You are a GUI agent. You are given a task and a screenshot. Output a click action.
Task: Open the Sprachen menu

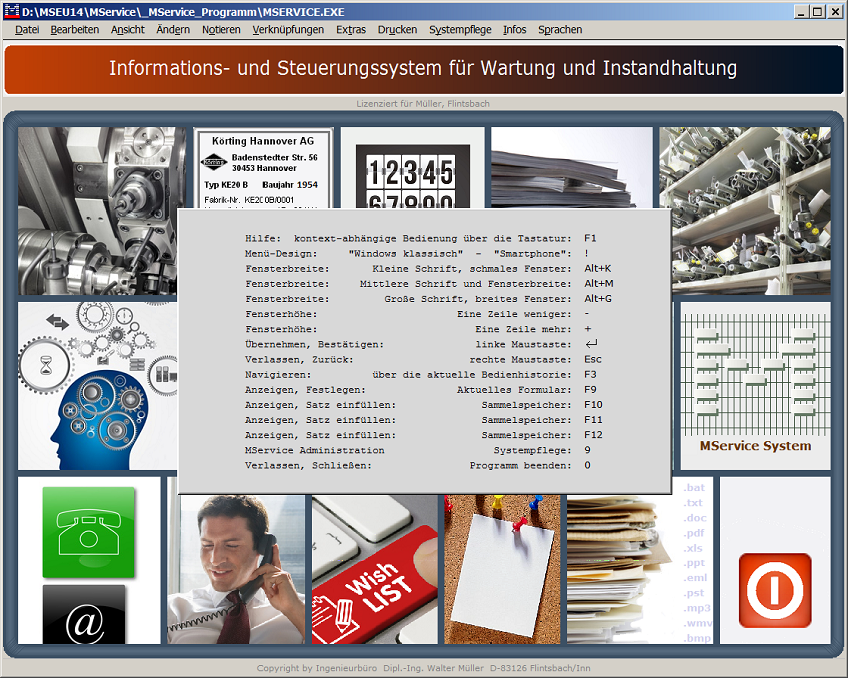(560, 30)
